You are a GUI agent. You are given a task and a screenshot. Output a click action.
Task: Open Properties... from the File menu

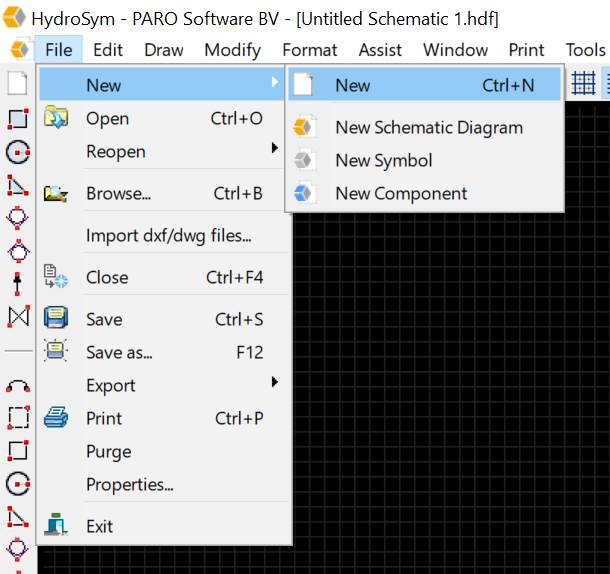165,484
